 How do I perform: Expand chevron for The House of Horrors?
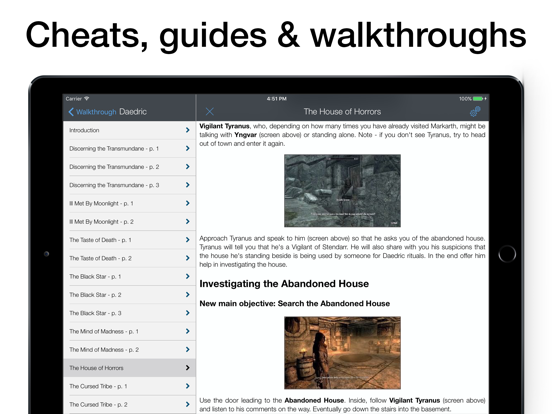(x=188, y=368)
